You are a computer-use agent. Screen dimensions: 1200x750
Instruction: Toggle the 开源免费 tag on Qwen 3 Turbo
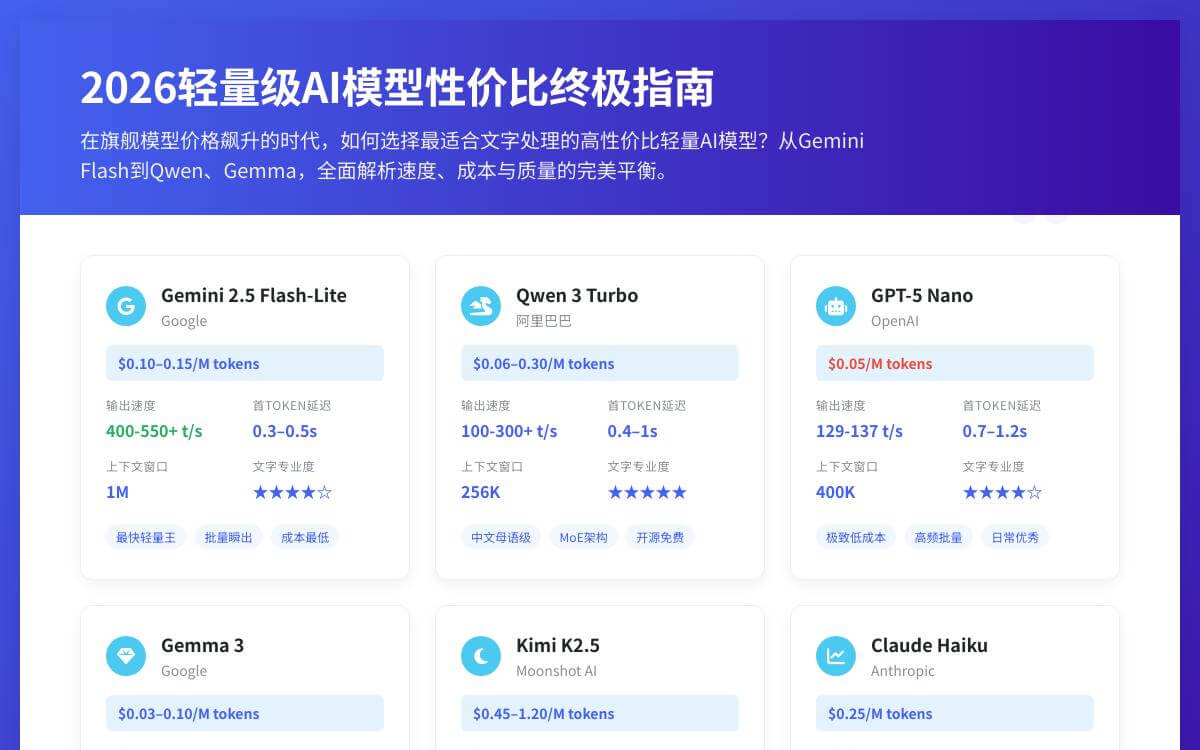[x=660, y=537]
